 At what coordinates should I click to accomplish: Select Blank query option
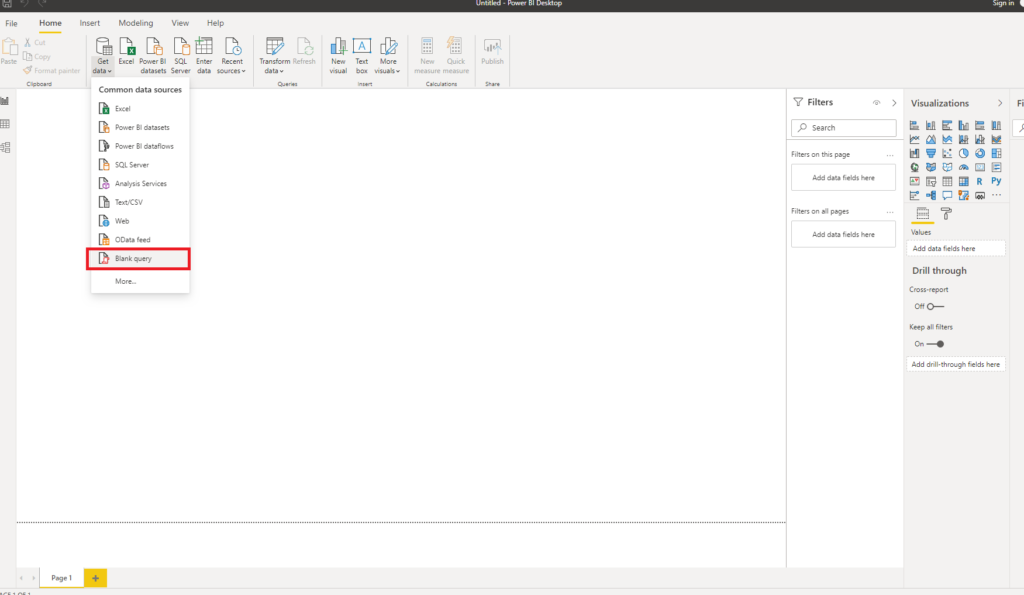(140, 259)
